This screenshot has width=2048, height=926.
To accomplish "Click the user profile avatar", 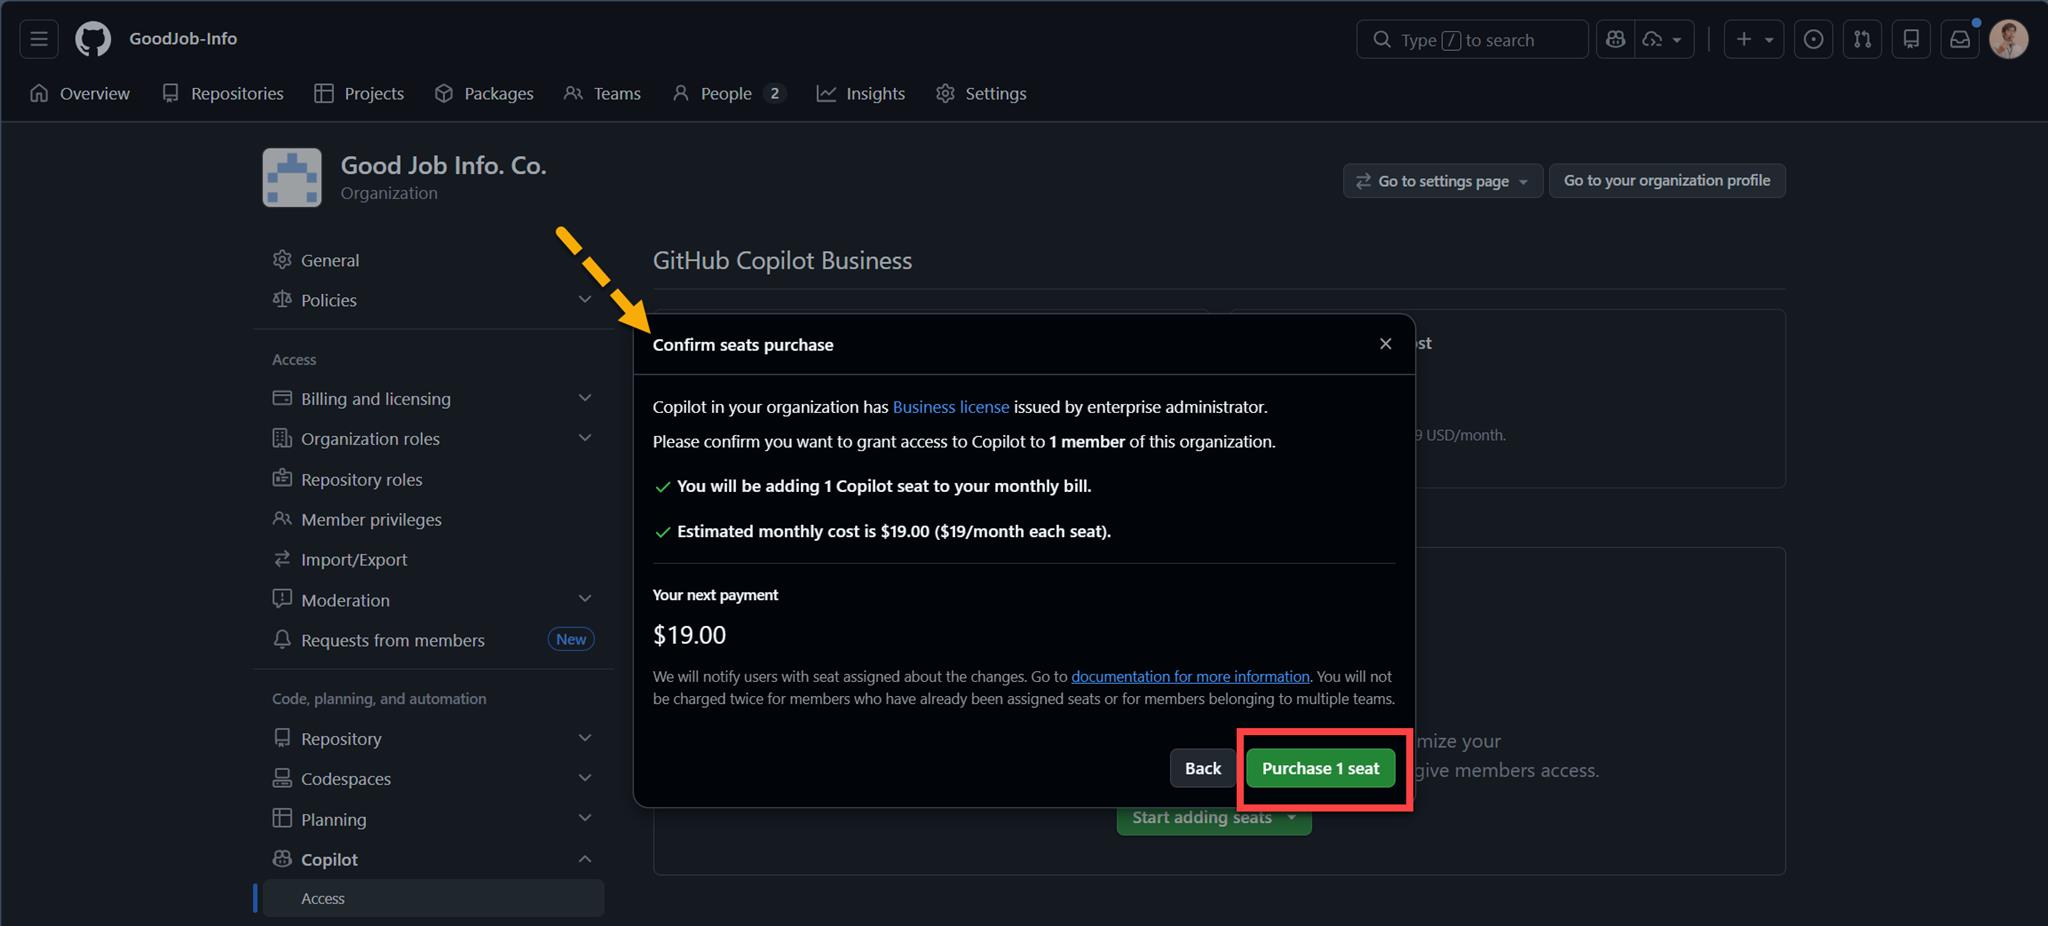I will (2008, 39).
